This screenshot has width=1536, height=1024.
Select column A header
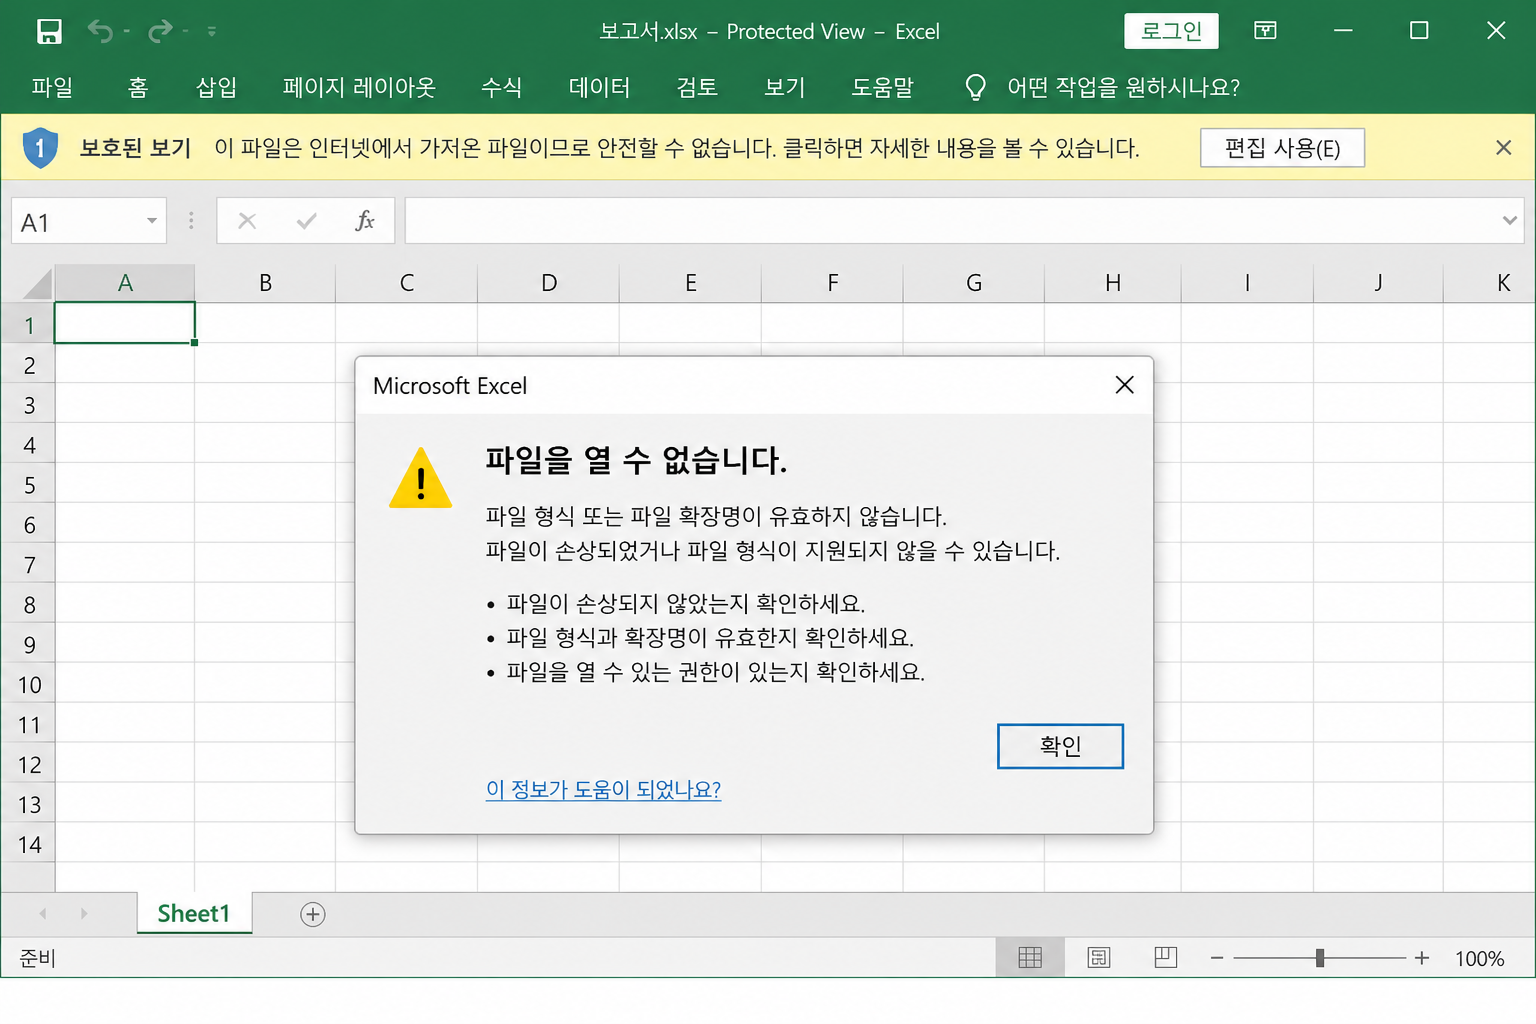(x=125, y=283)
